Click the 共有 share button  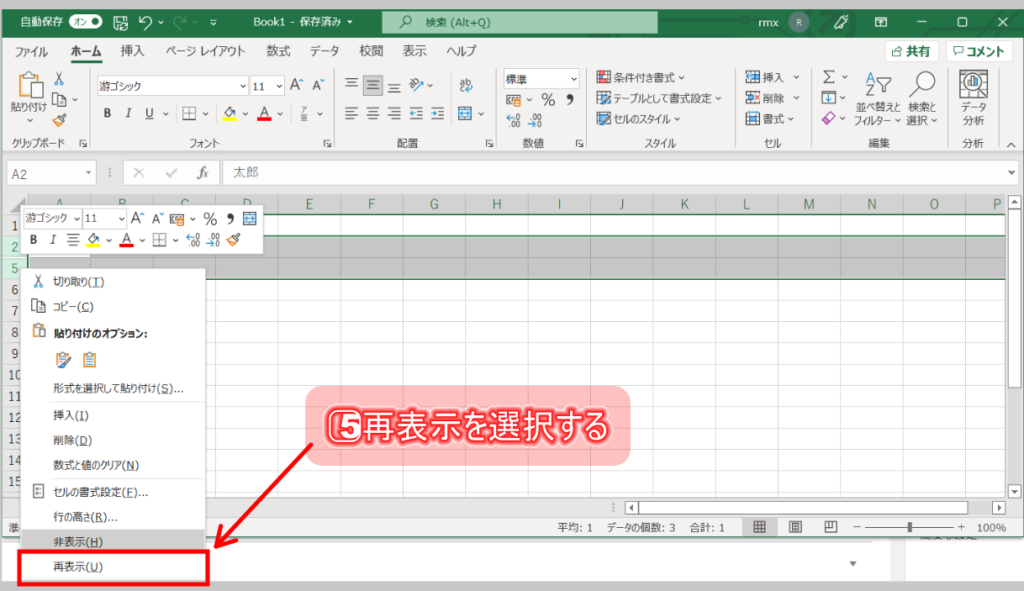click(x=911, y=51)
